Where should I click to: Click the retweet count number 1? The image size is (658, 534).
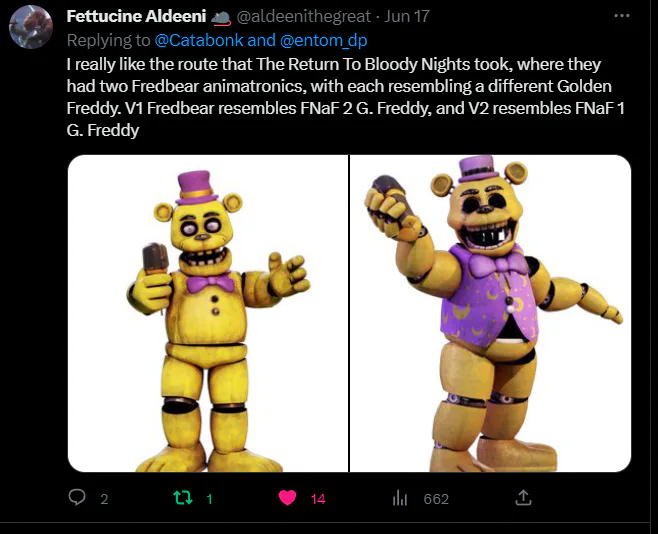[209, 499]
